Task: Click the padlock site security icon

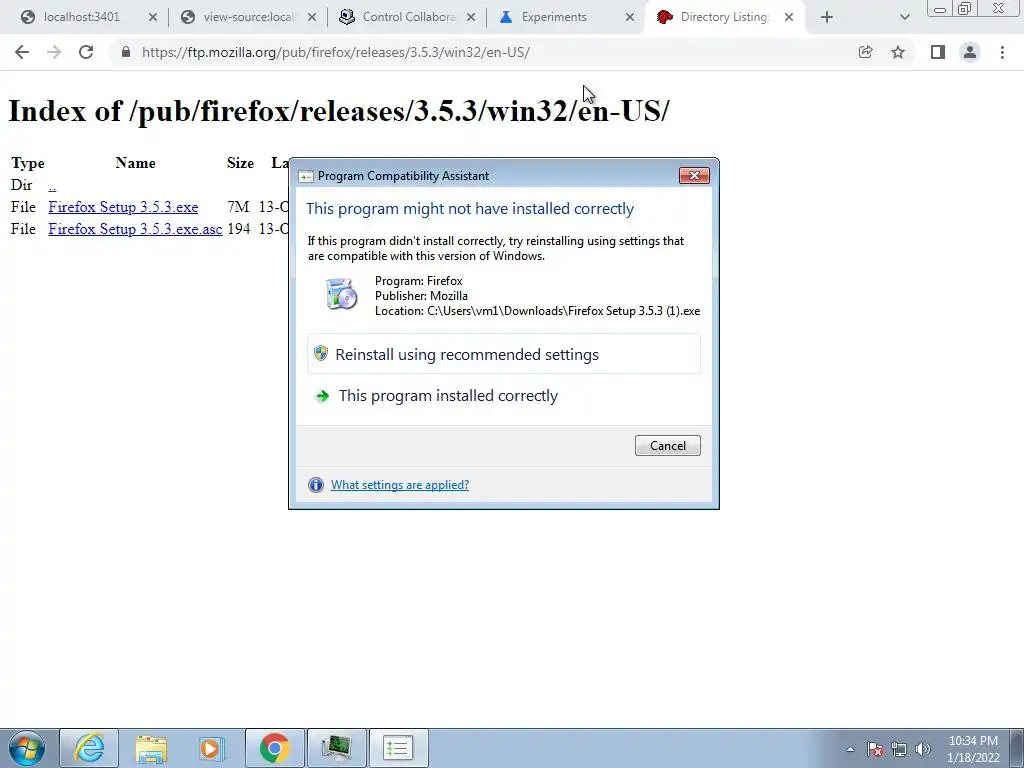Action: click(125, 52)
